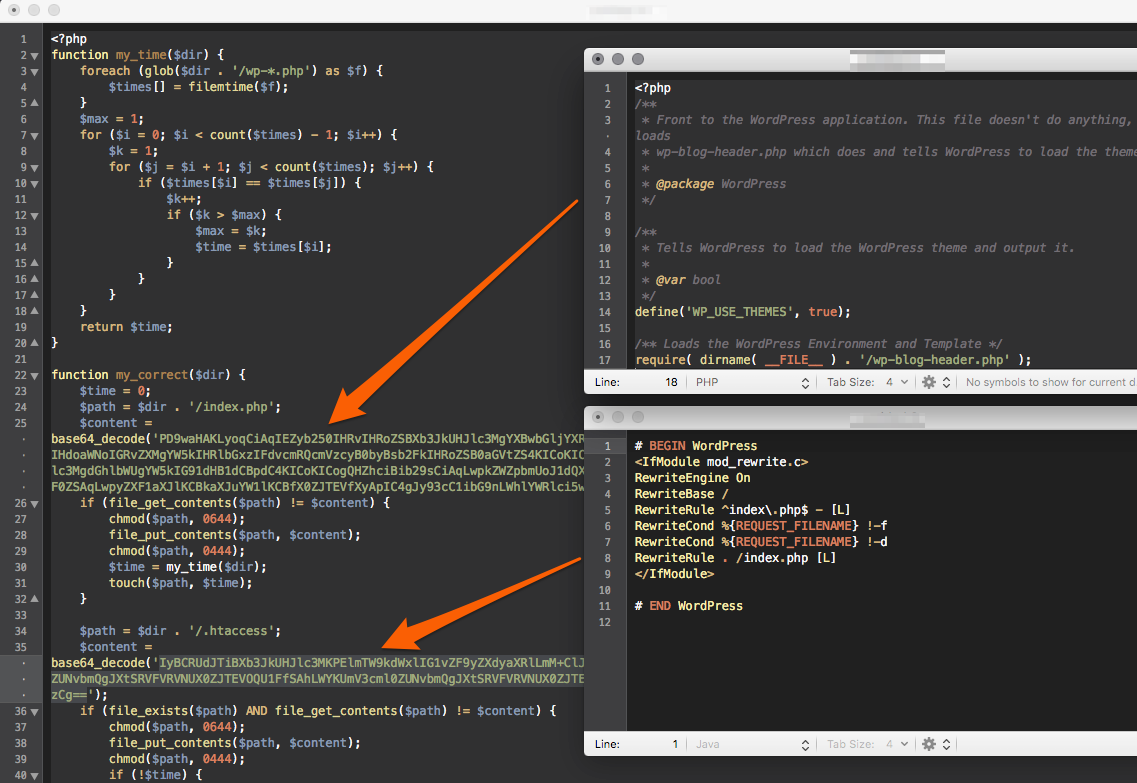1137x783 pixels.
Task: Click 'touch($path, $time);' line
Action: click(181, 583)
